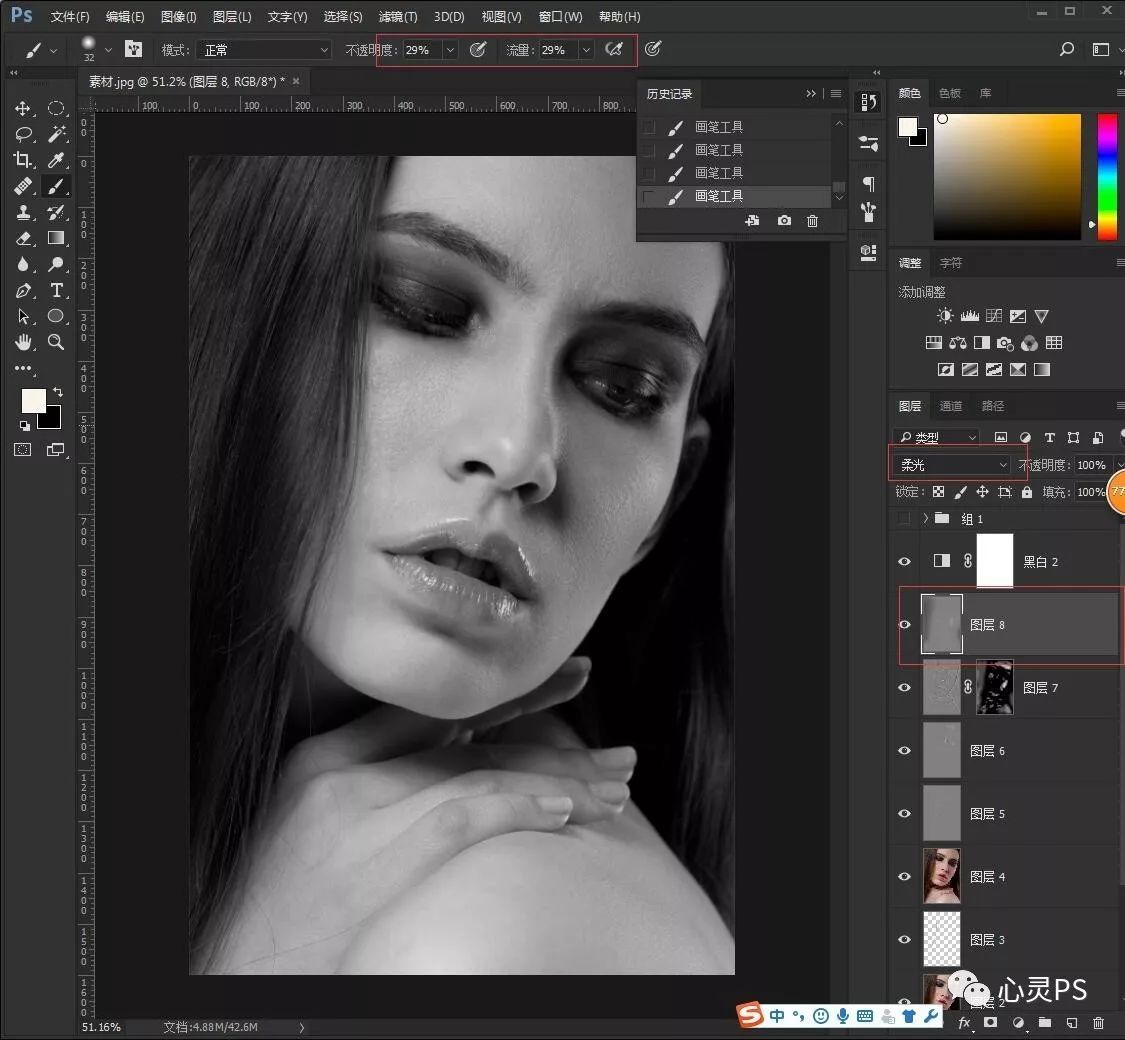Hide layer 图层 4
The height and width of the screenshot is (1040, 1125).
click(904, 876)
